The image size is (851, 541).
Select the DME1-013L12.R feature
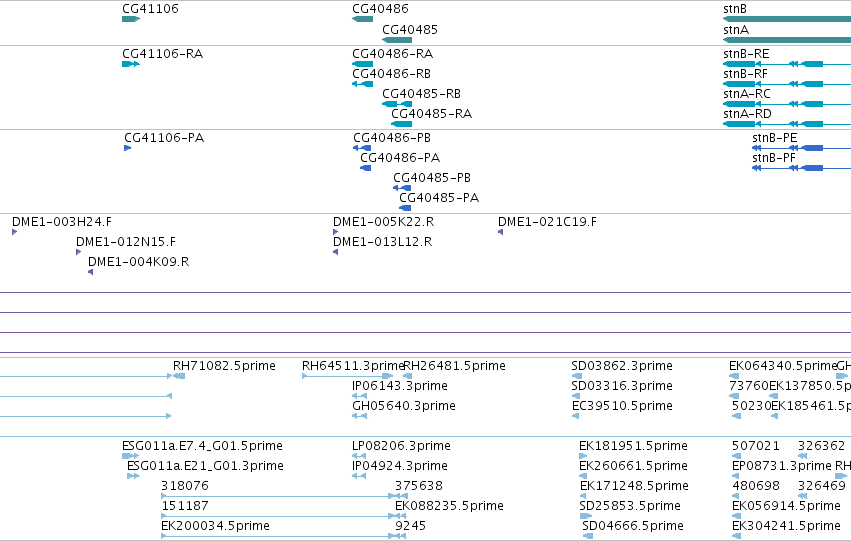pos(383,242)
